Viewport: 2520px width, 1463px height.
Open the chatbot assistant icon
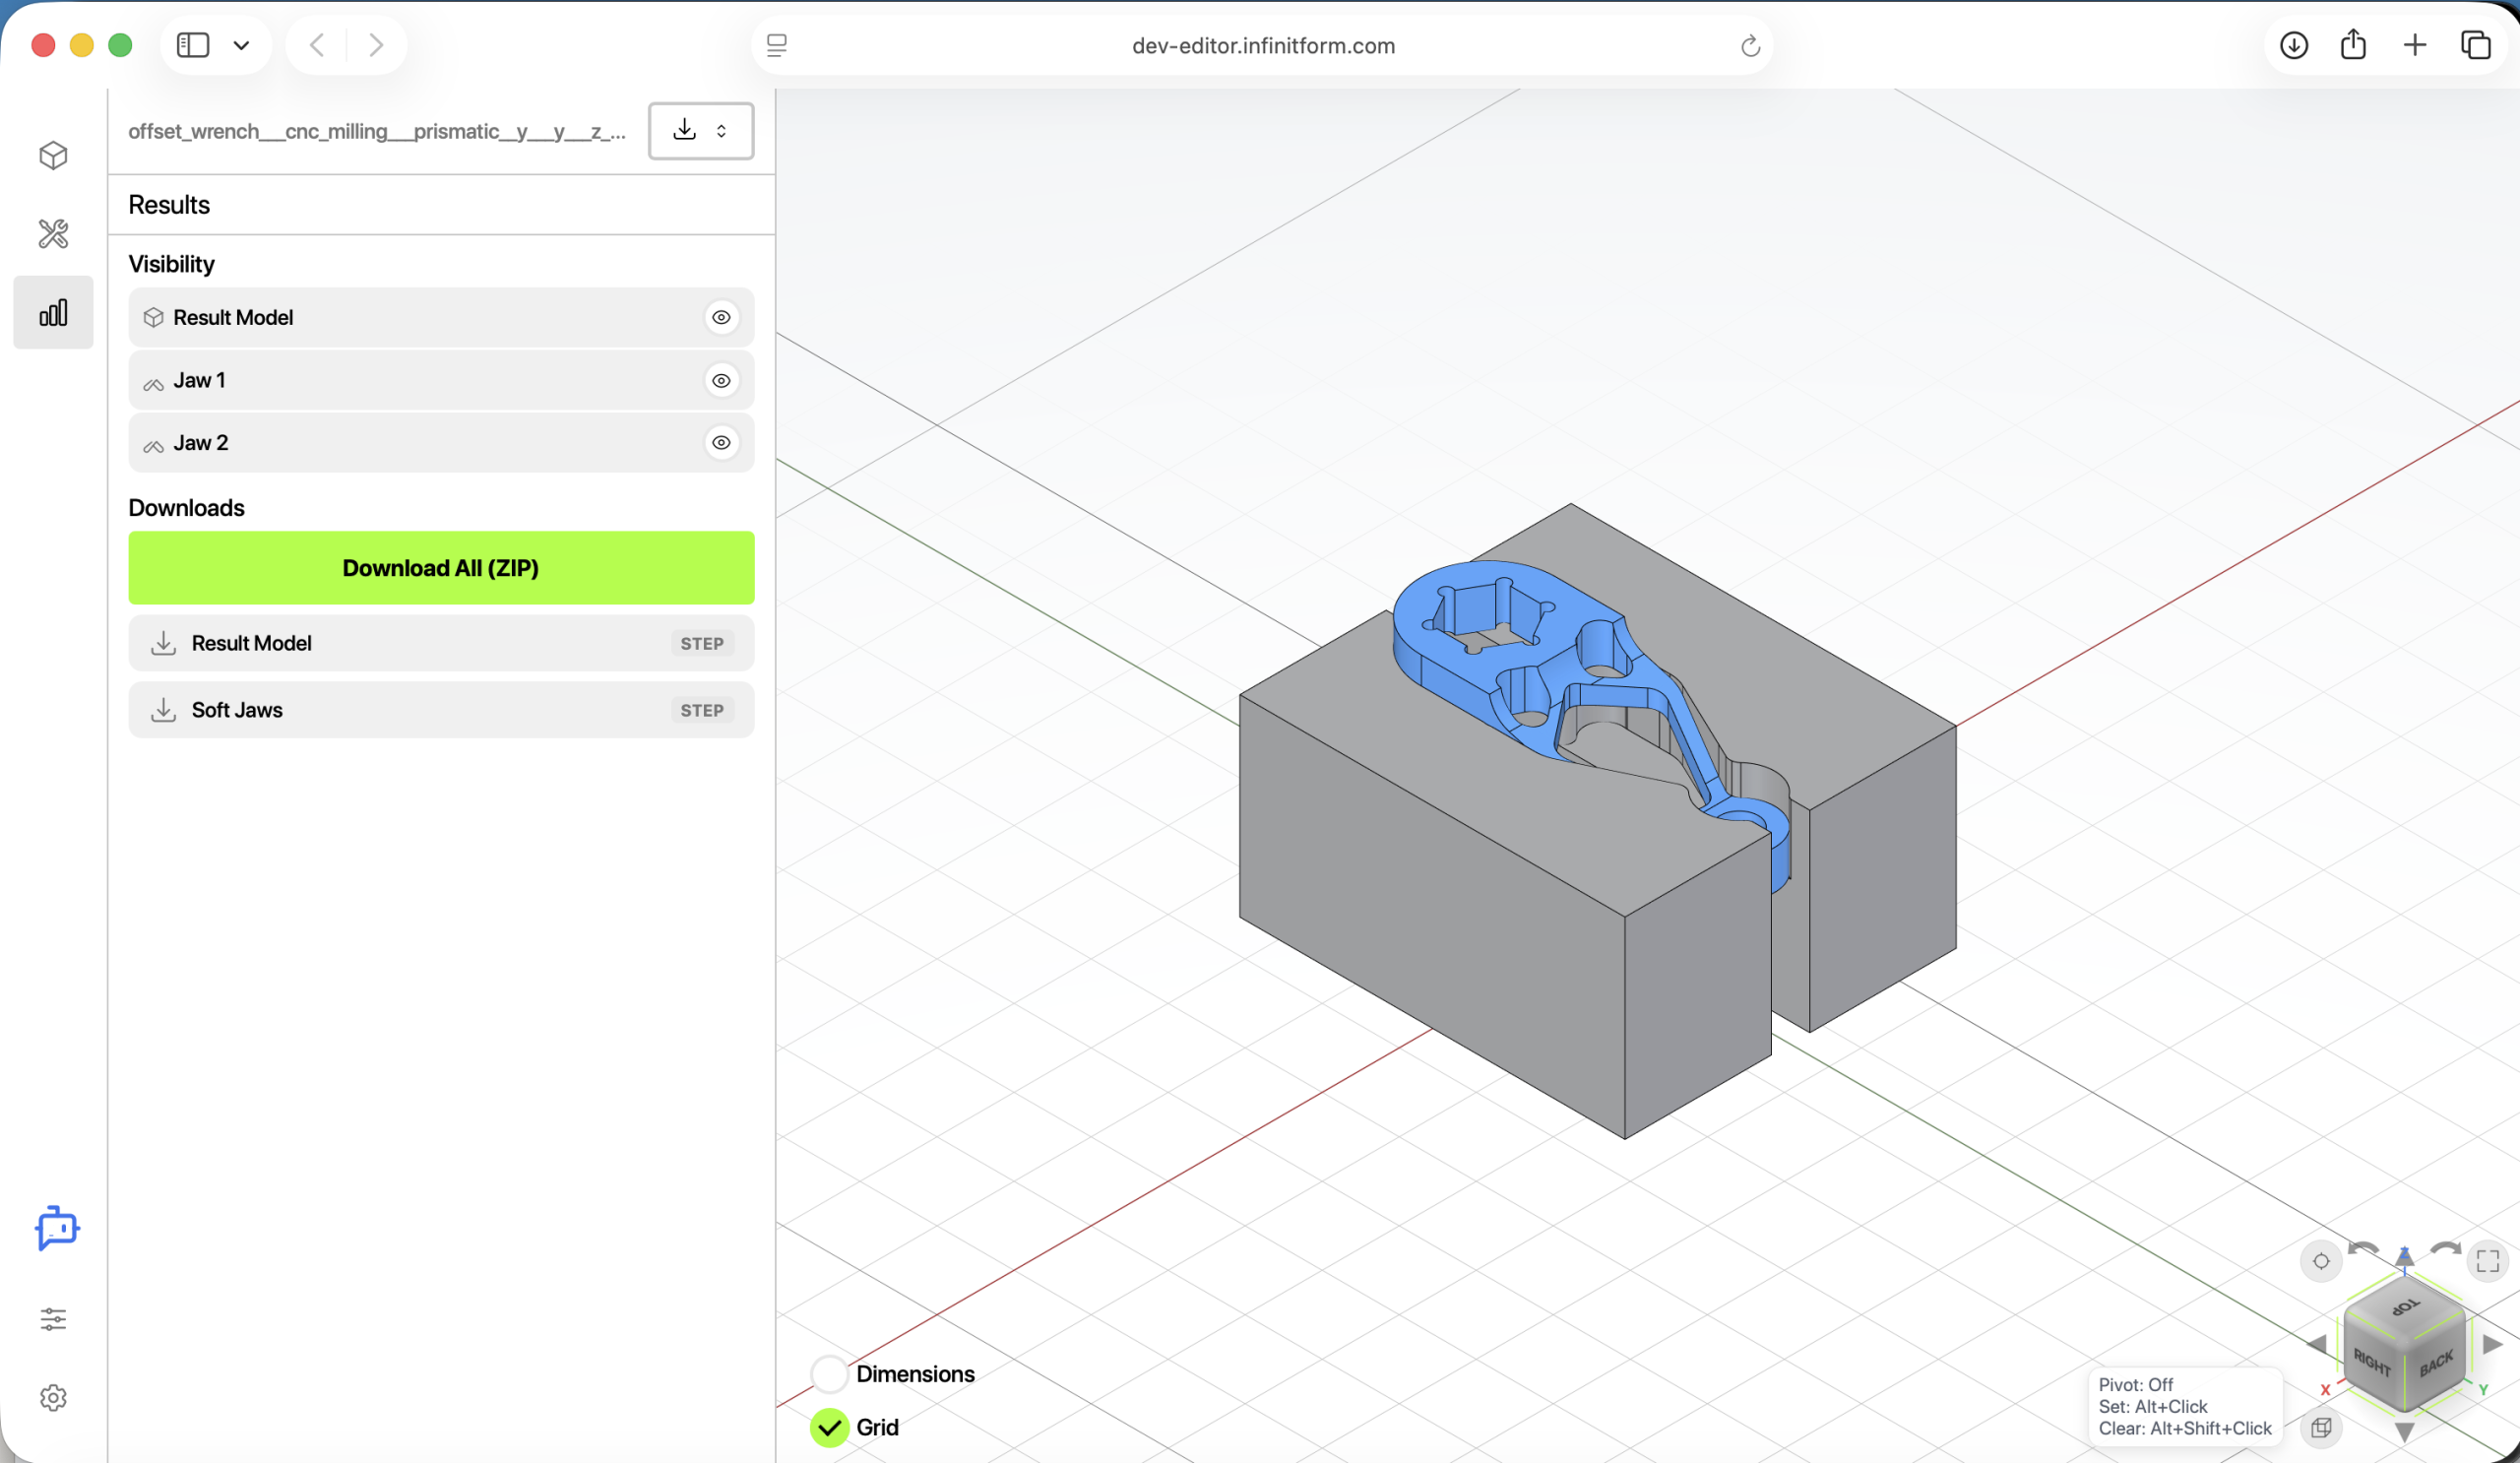pyautogui.click(x=57, y=1228)
